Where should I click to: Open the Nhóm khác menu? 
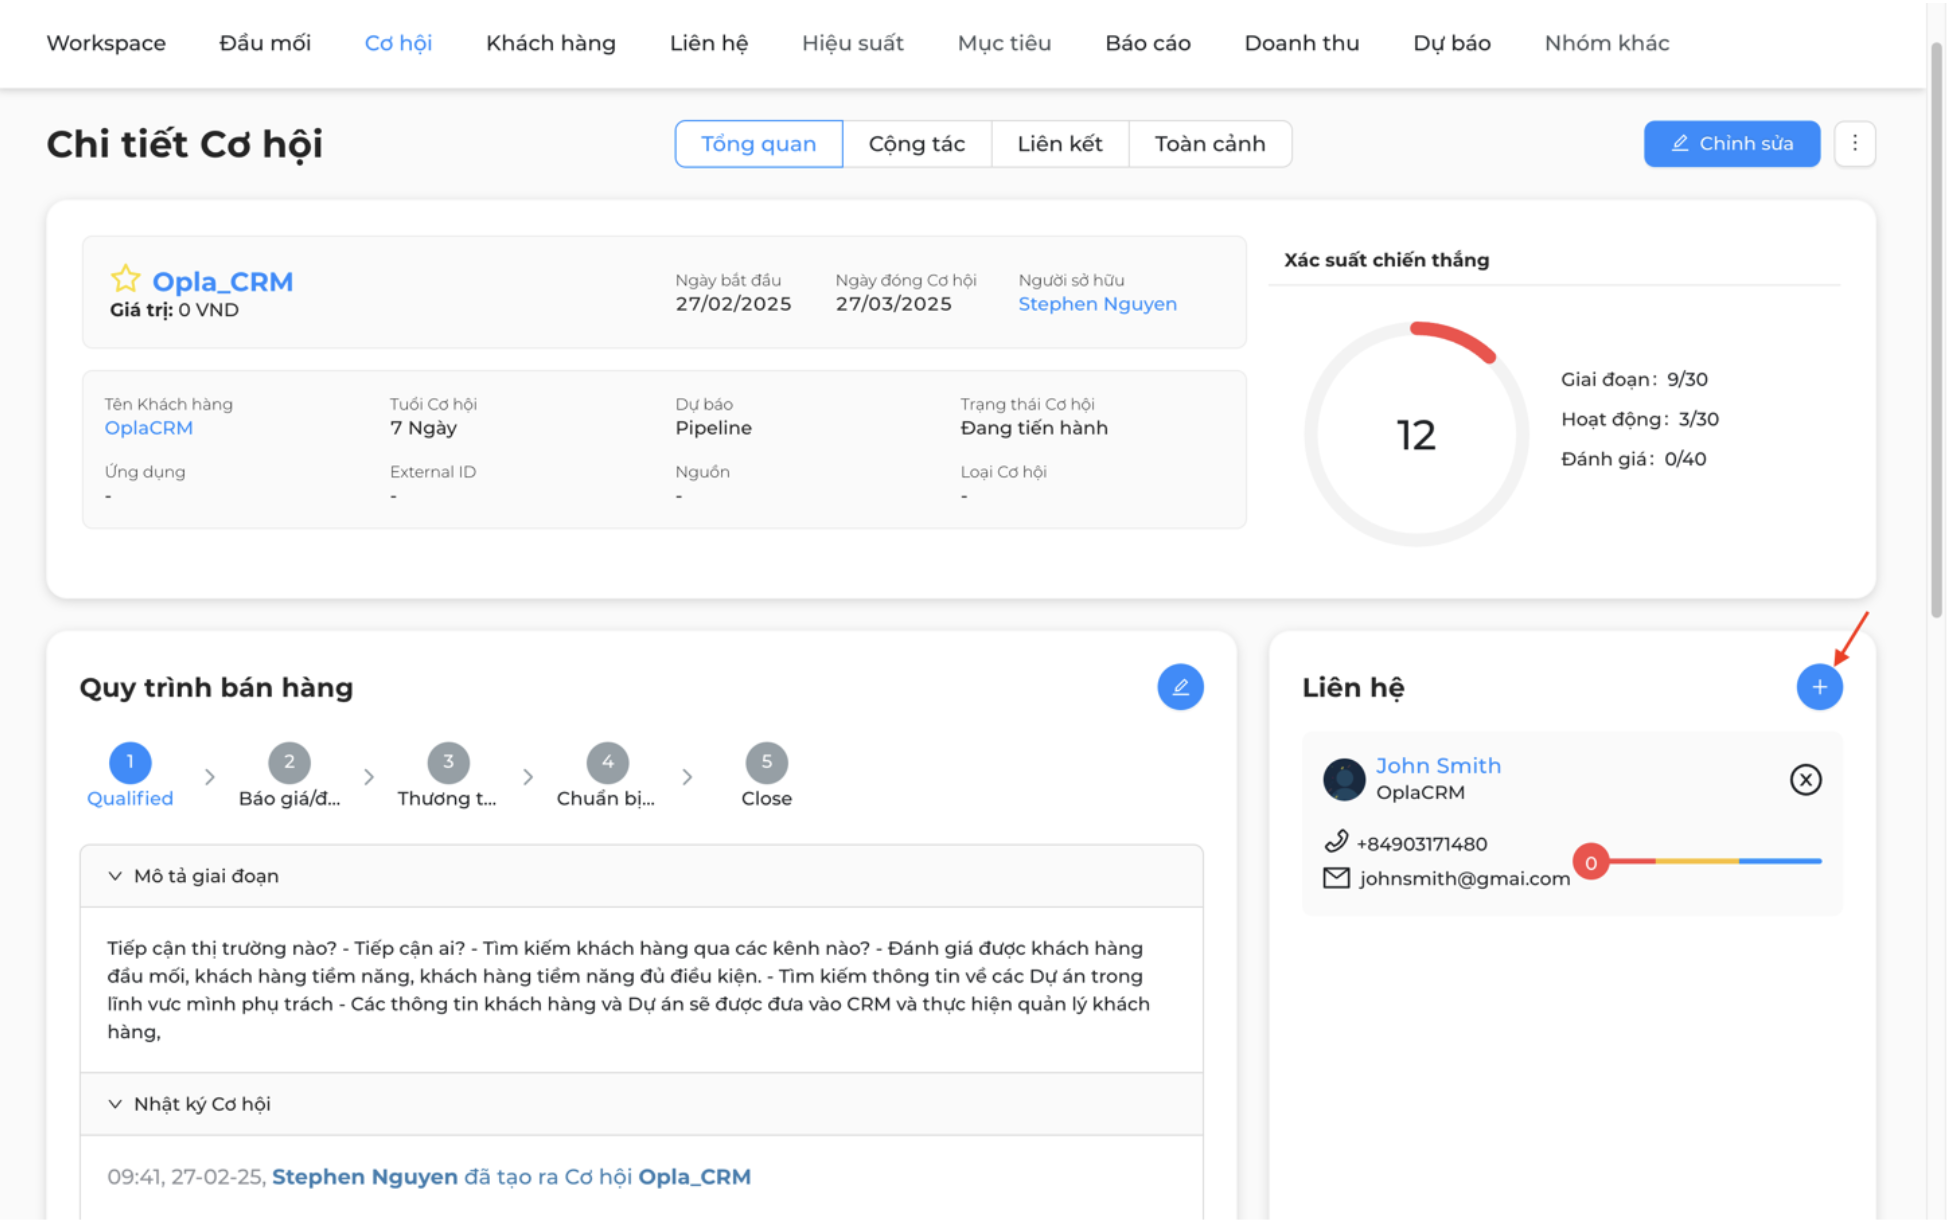click(x=1606, y=43)
